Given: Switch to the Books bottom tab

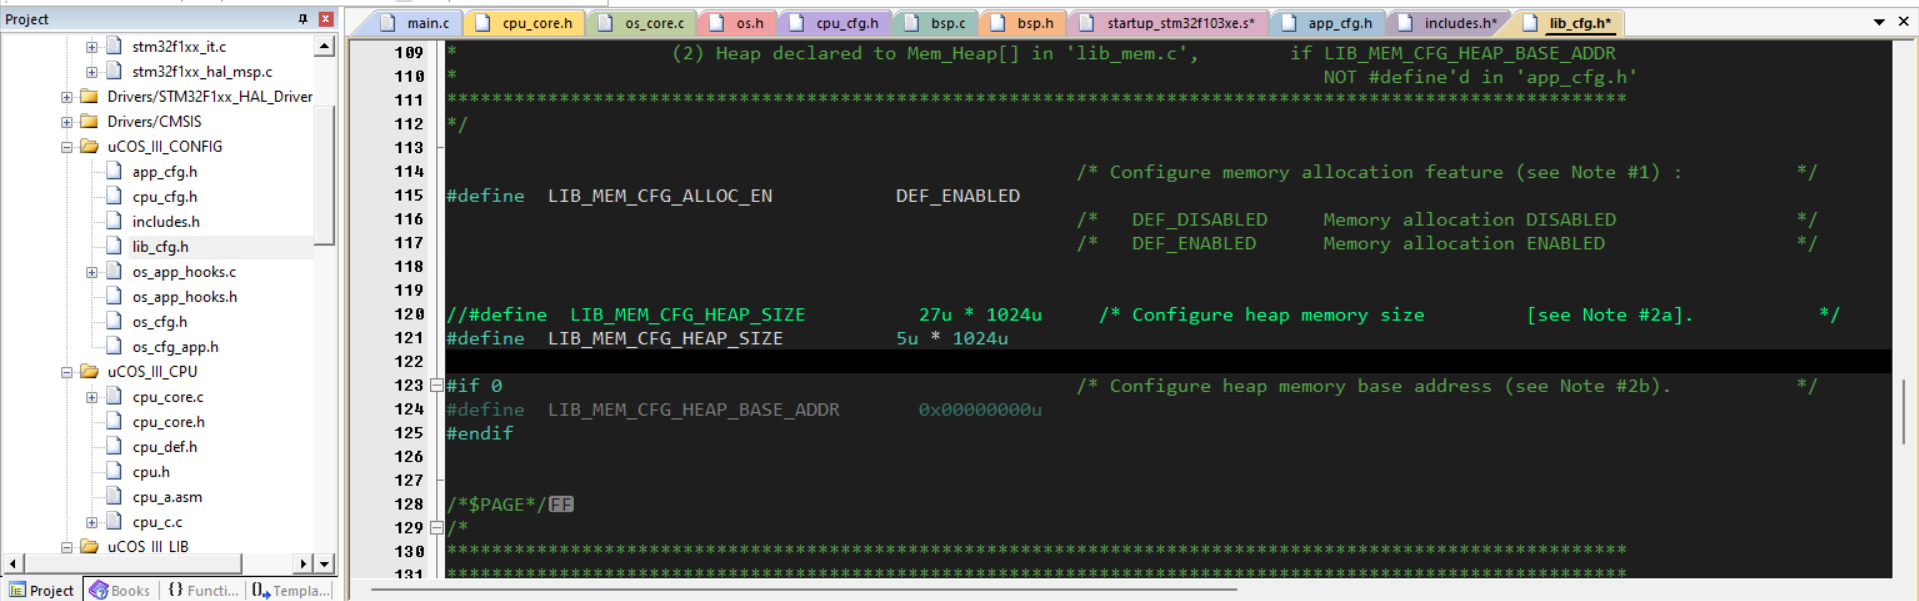Looking at the screenshot, I should [x=120, y=590].
